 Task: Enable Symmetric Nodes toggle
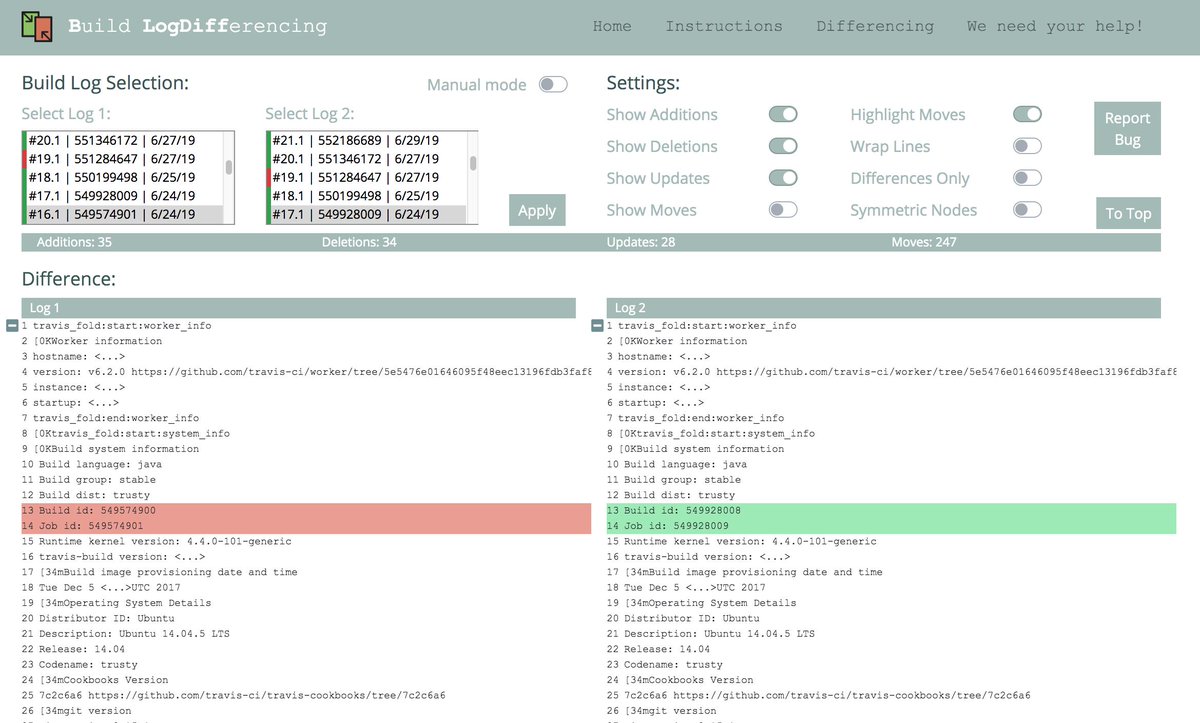(1027, 210)
